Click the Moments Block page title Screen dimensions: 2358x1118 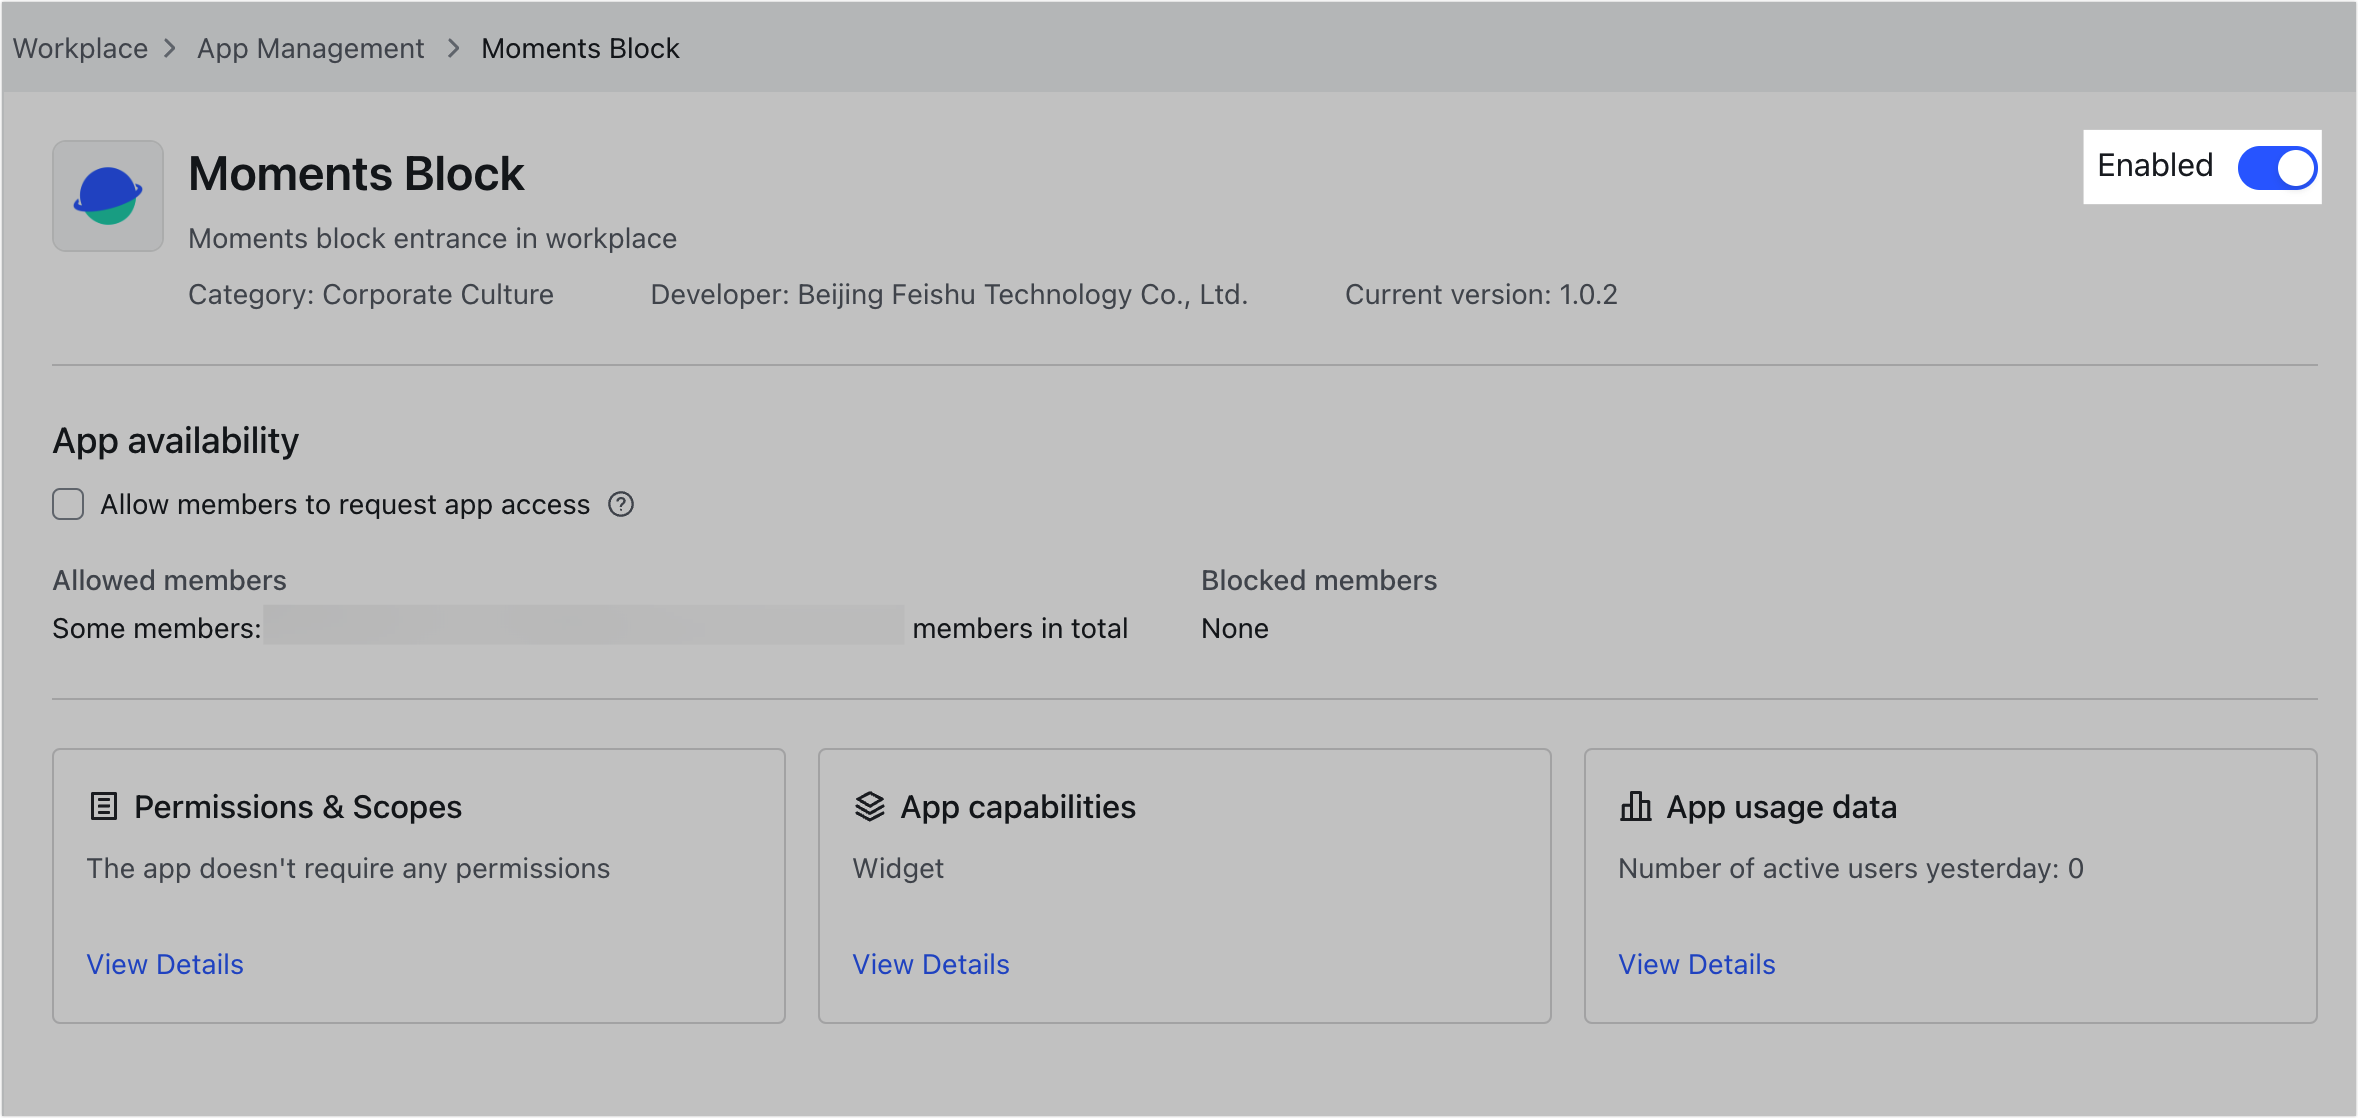tap(356, 174)
